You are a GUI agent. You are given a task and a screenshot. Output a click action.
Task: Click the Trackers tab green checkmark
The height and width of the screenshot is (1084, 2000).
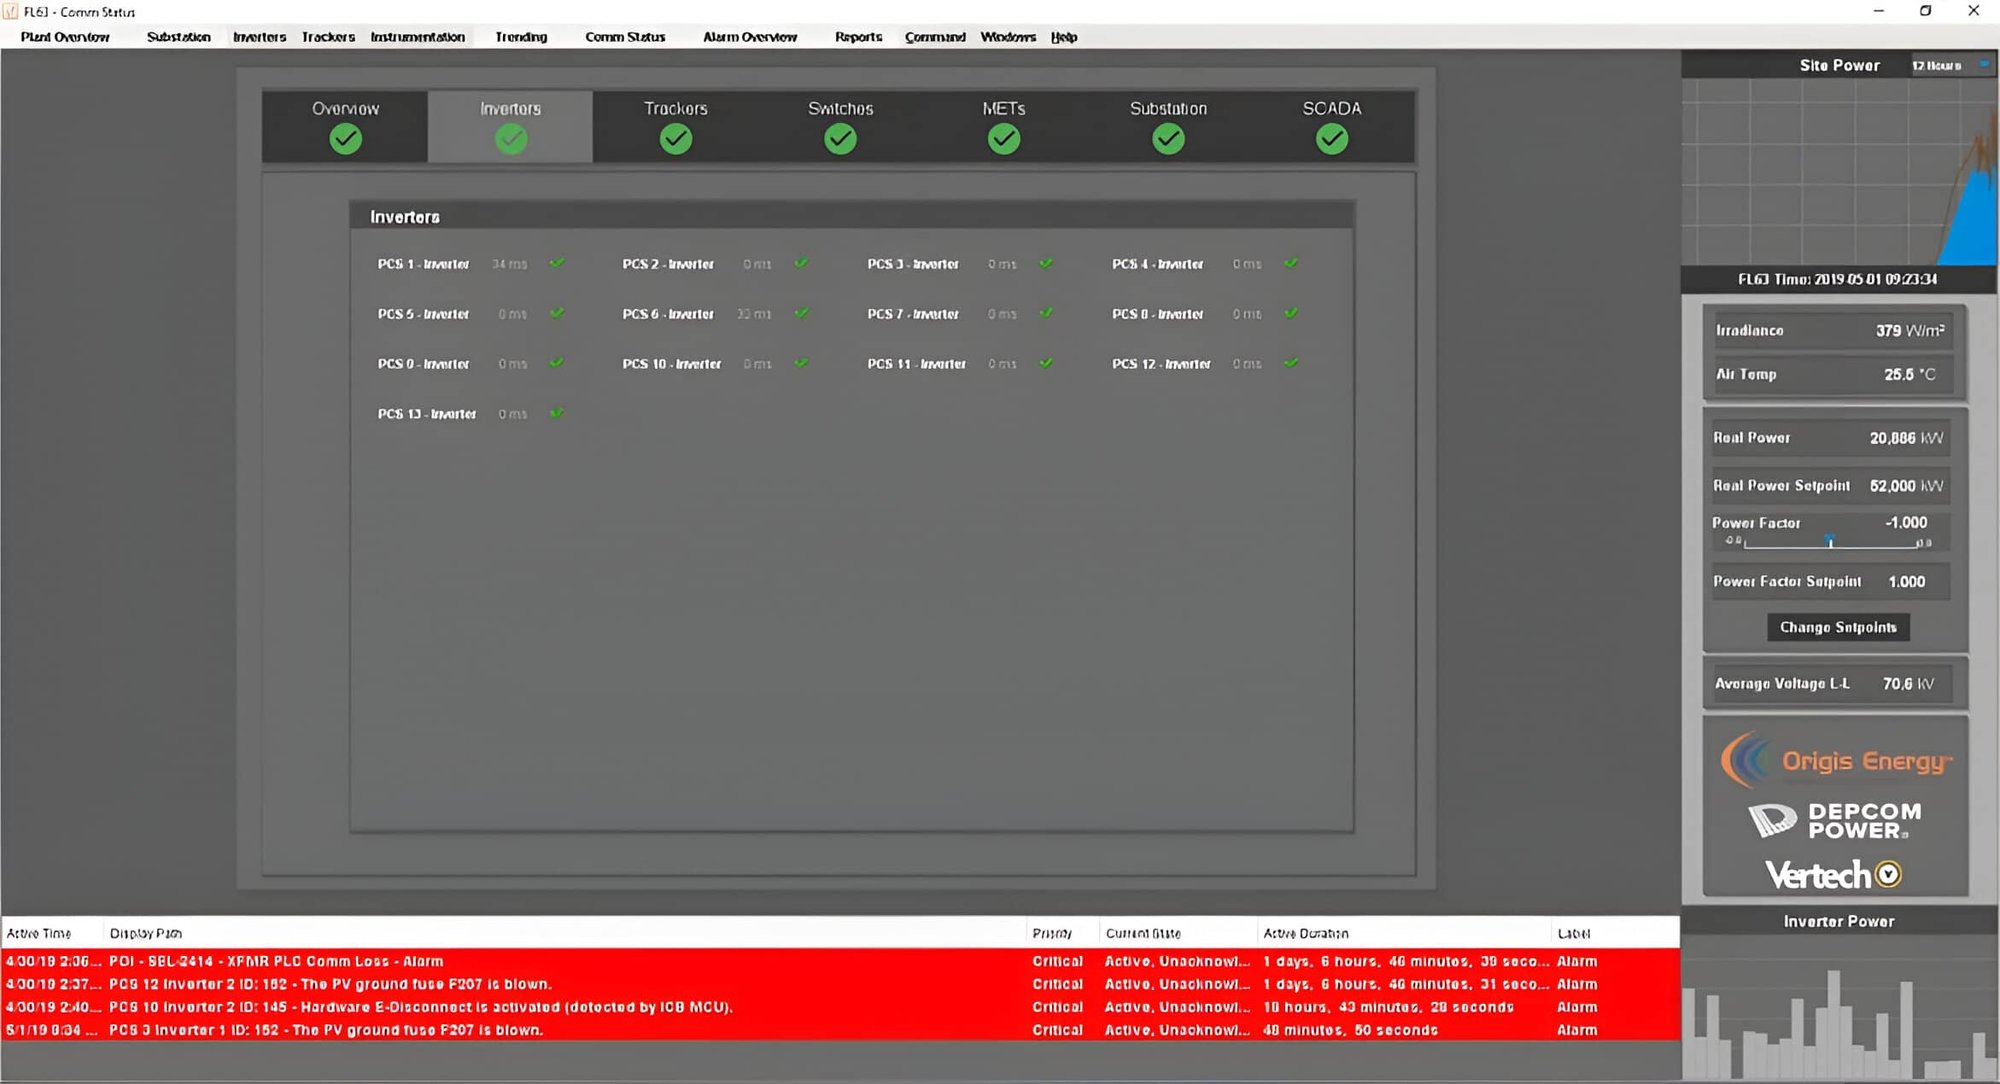[x=675, y=139]
